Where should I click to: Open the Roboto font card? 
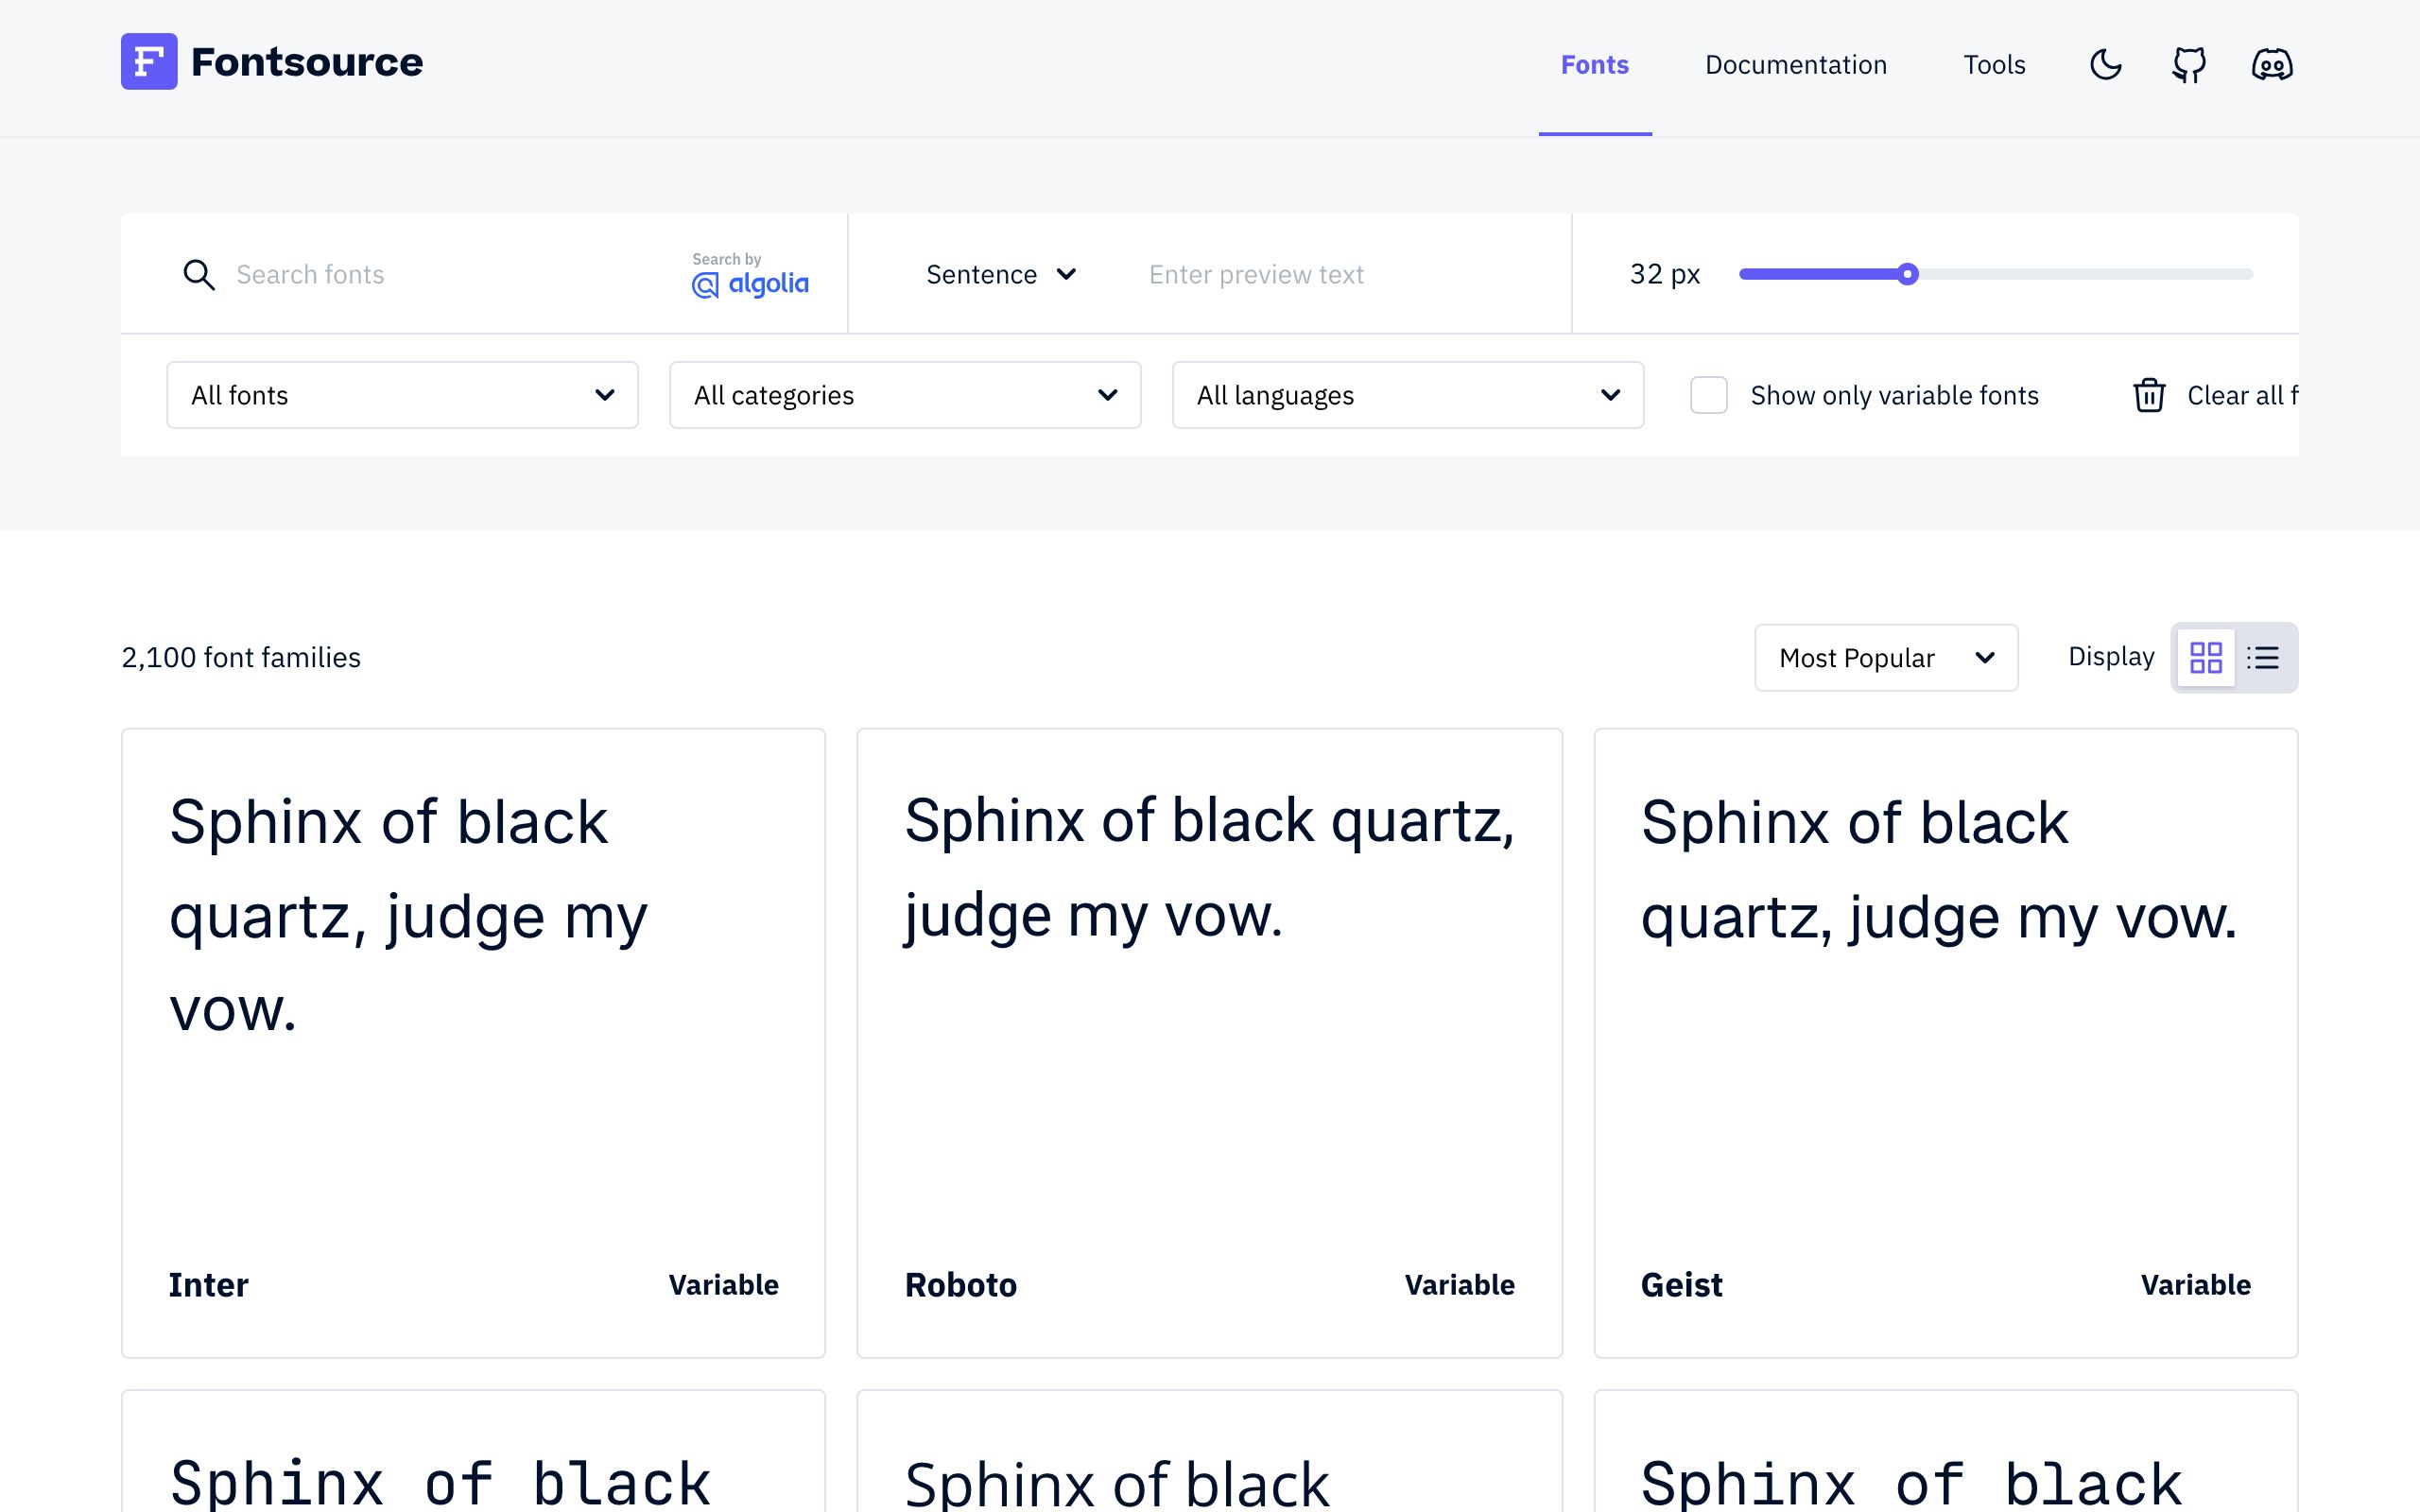[1209, 1043]
